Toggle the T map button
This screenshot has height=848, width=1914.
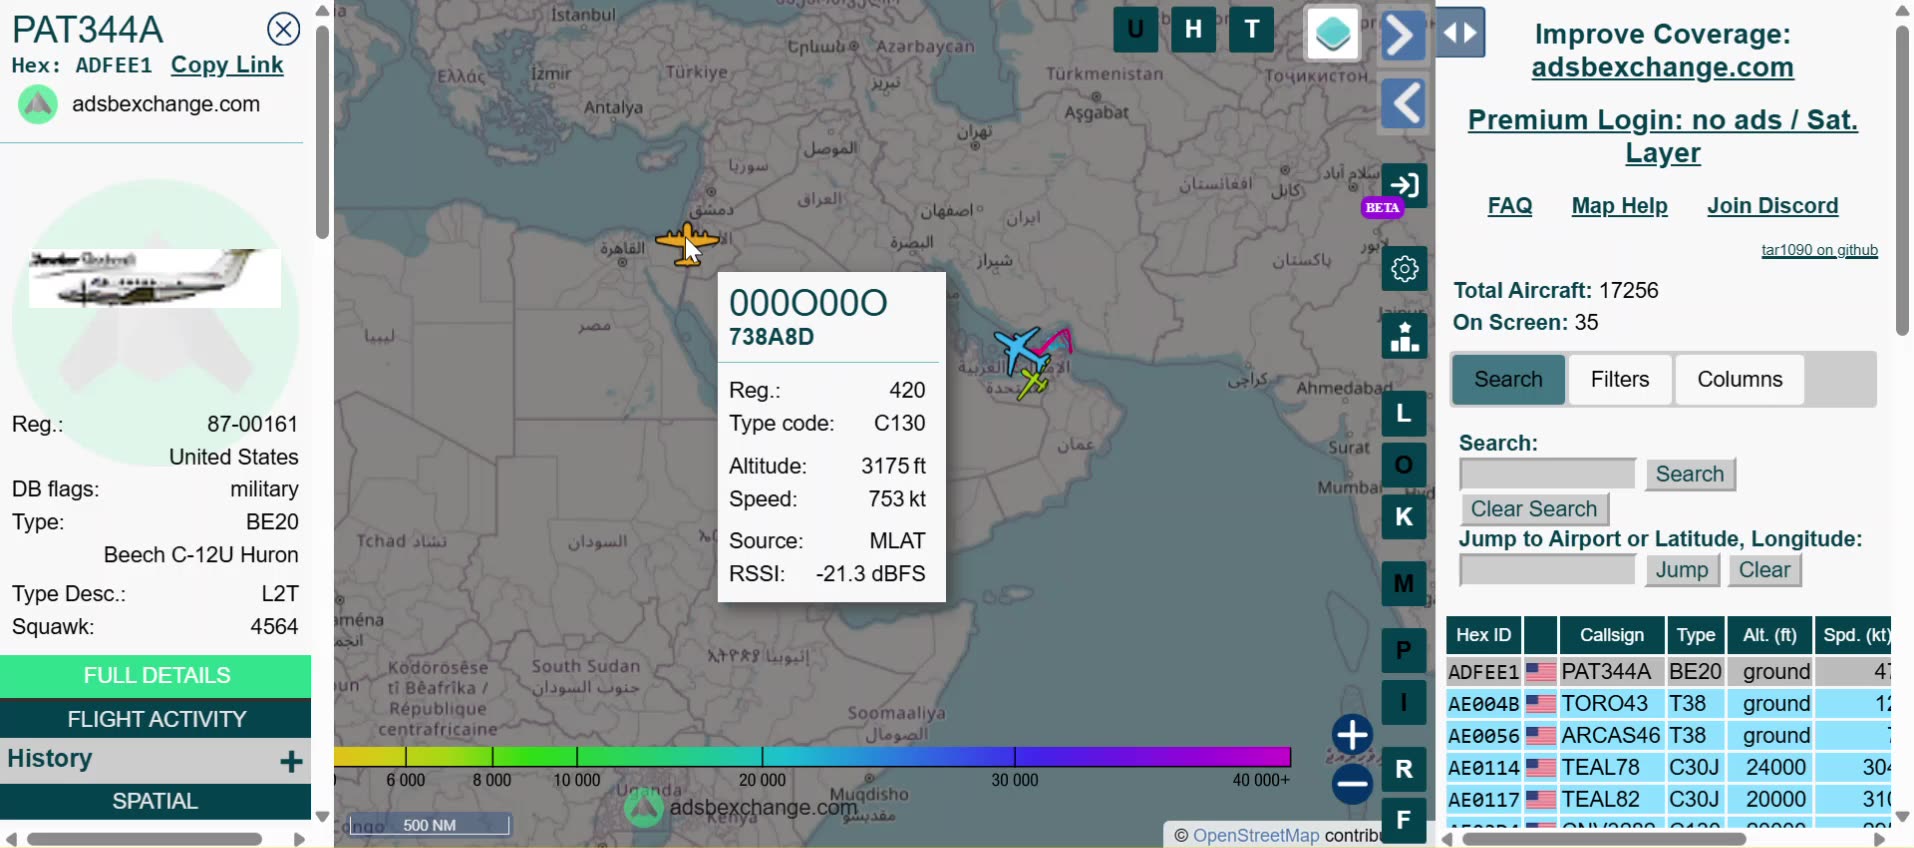pyautogui.click(x=1251, y=29)
